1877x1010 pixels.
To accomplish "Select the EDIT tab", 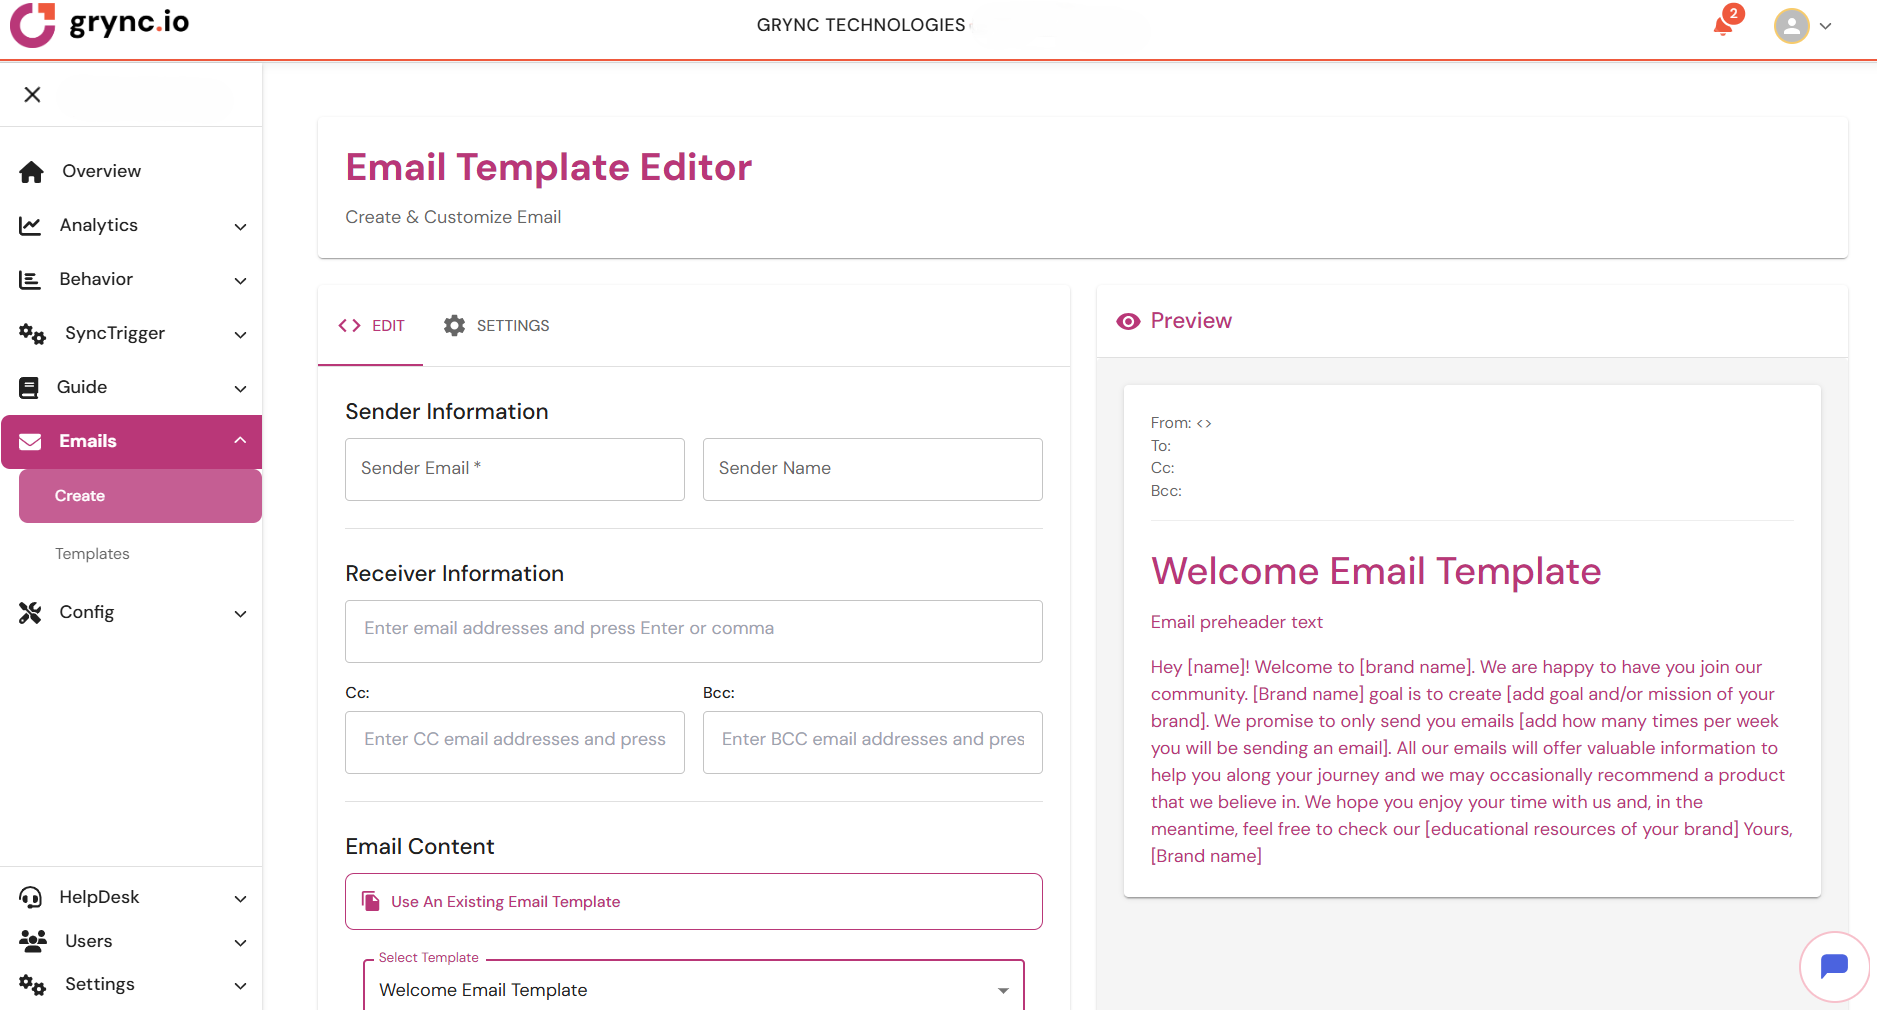I will (x=371, y=326).
